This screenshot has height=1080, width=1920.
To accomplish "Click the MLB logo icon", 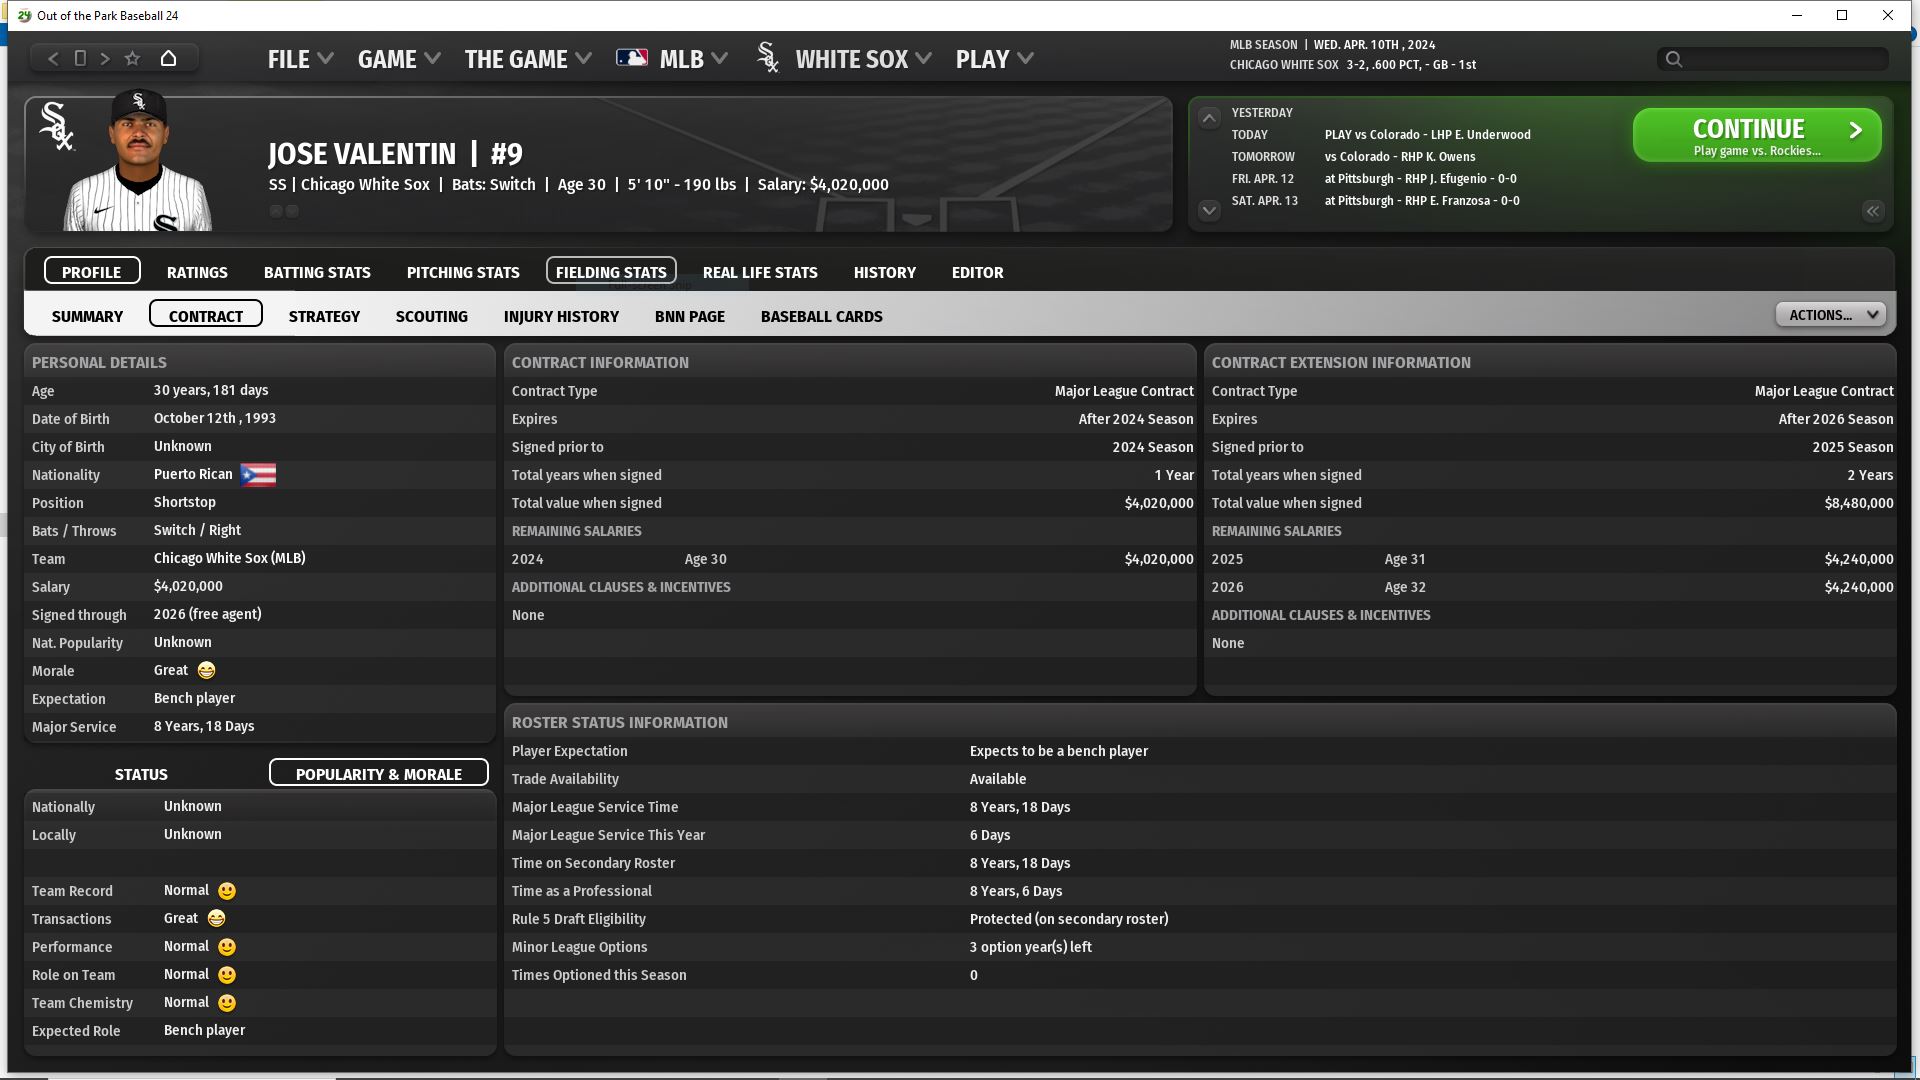I will pos(631,59).
